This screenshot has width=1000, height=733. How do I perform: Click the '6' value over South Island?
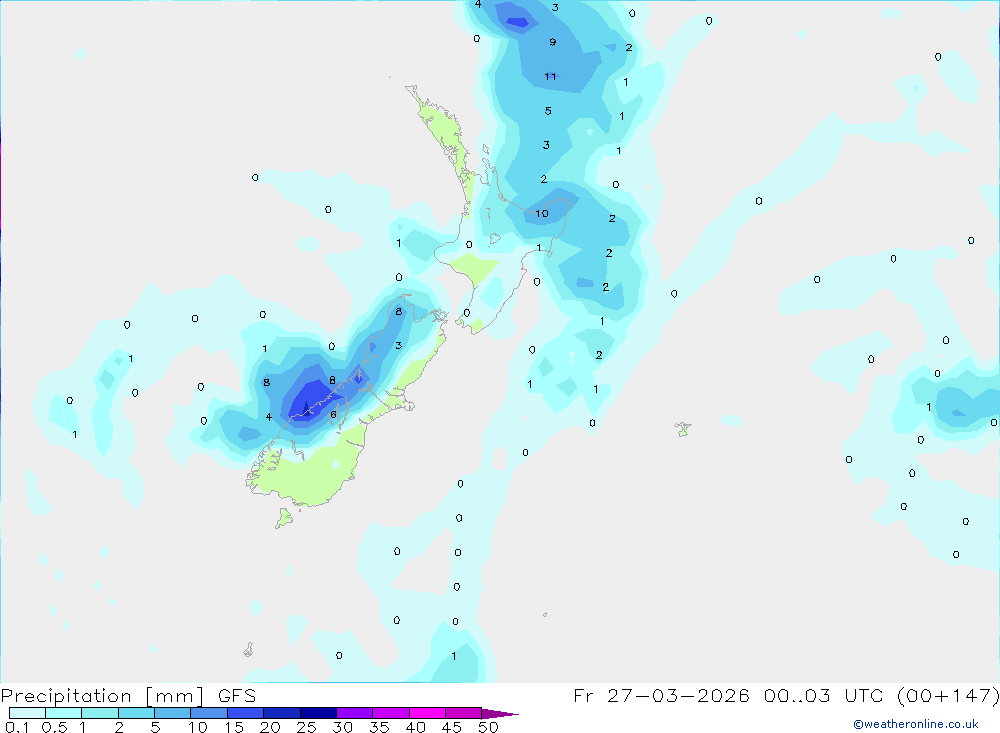tap(333, 415)
